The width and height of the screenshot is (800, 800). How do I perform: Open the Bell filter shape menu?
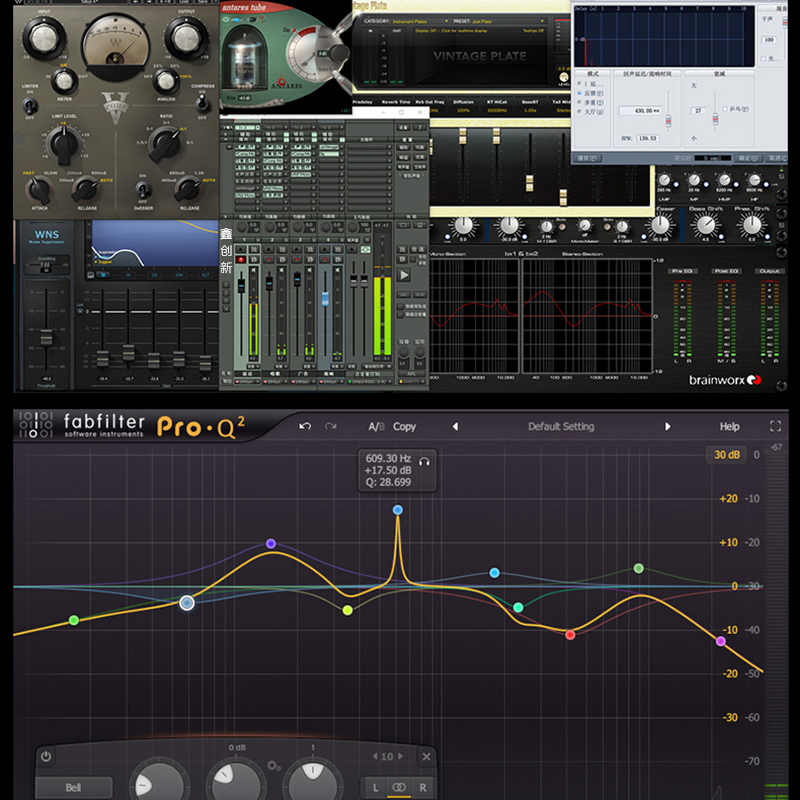click(x=74, y=787)
